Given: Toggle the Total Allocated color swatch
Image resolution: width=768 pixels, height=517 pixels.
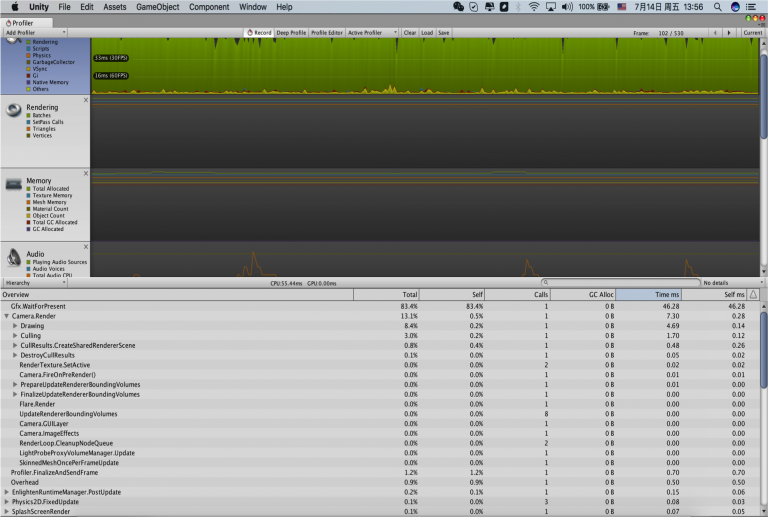Looking at the screenshot, I should coord(28,189).
